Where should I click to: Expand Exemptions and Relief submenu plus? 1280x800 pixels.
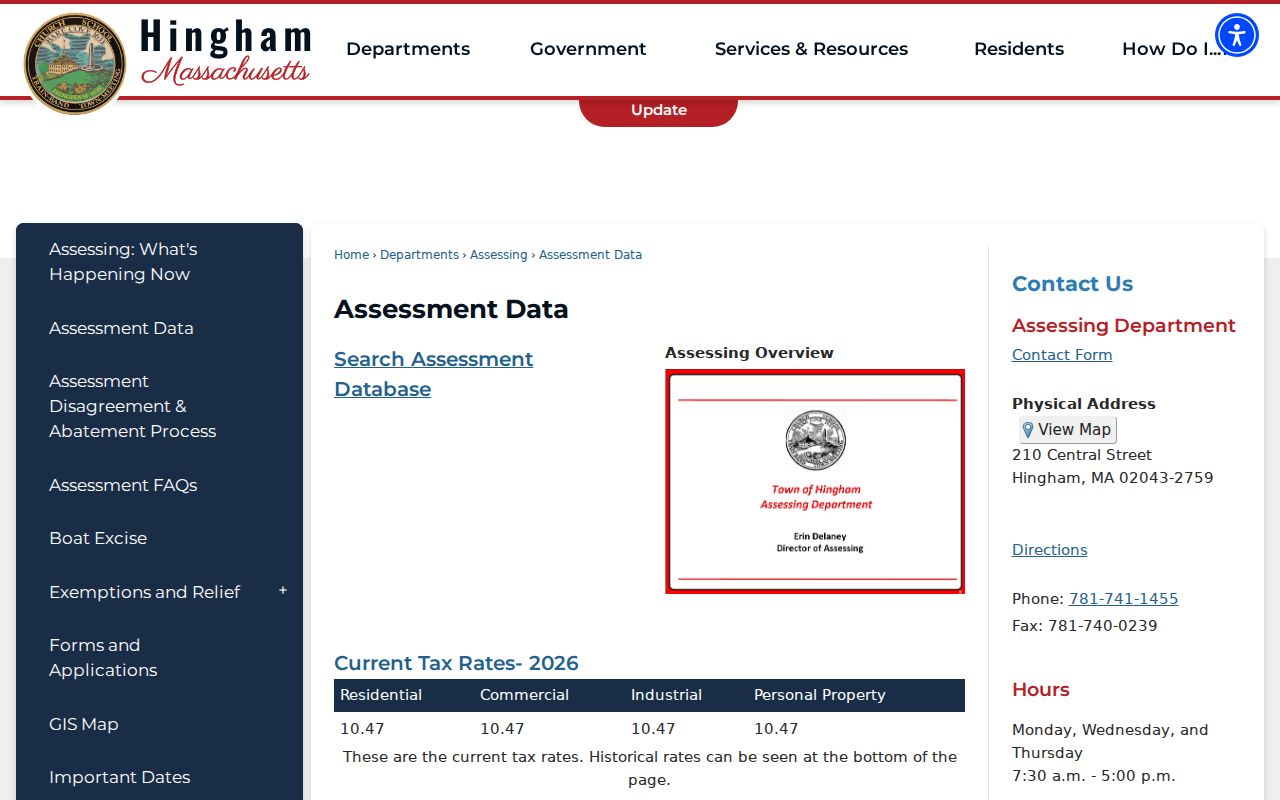tap(283, 591)
